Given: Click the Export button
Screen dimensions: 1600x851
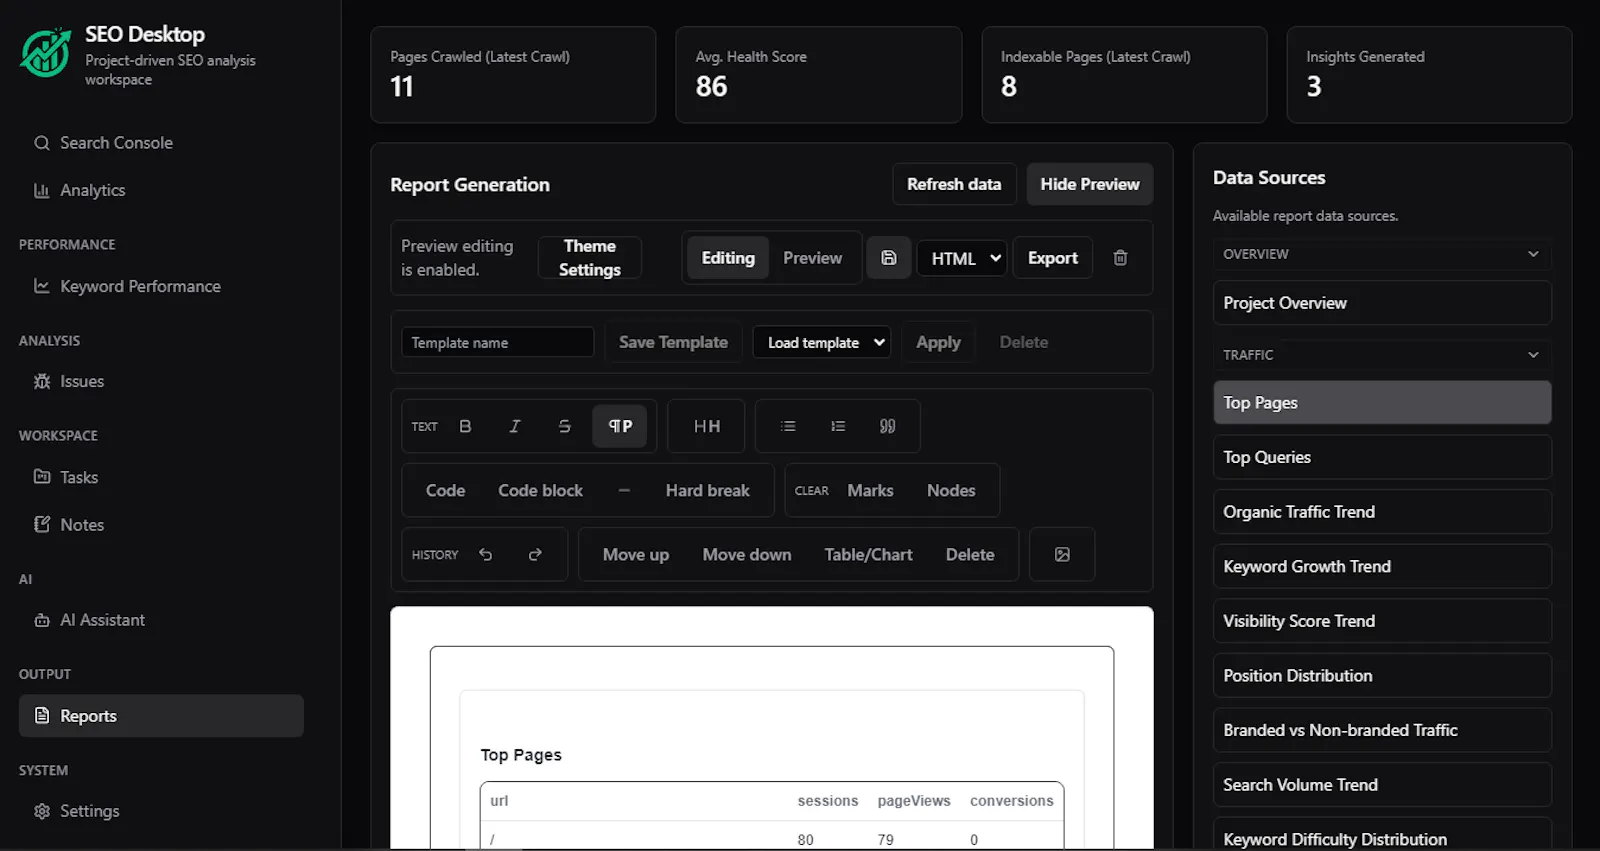Looking at the screenshot, I should (1053, 258).
